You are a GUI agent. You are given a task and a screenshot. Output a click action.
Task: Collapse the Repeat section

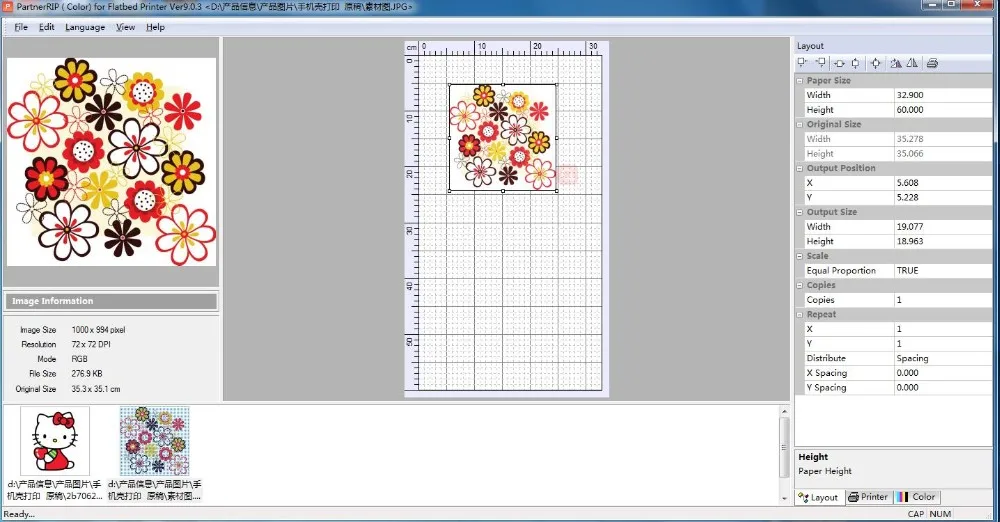tap(800, 315)
